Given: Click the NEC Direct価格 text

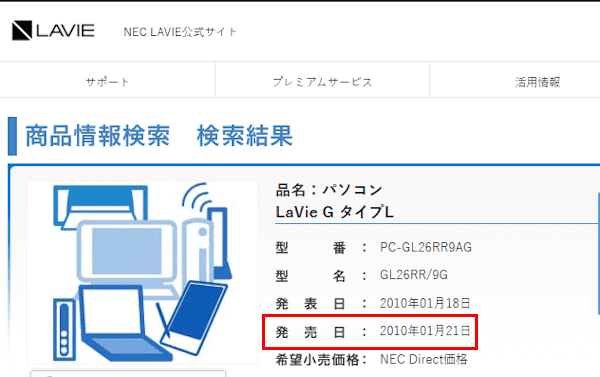Looking at the screenshot, I should (x=424, y=359).
